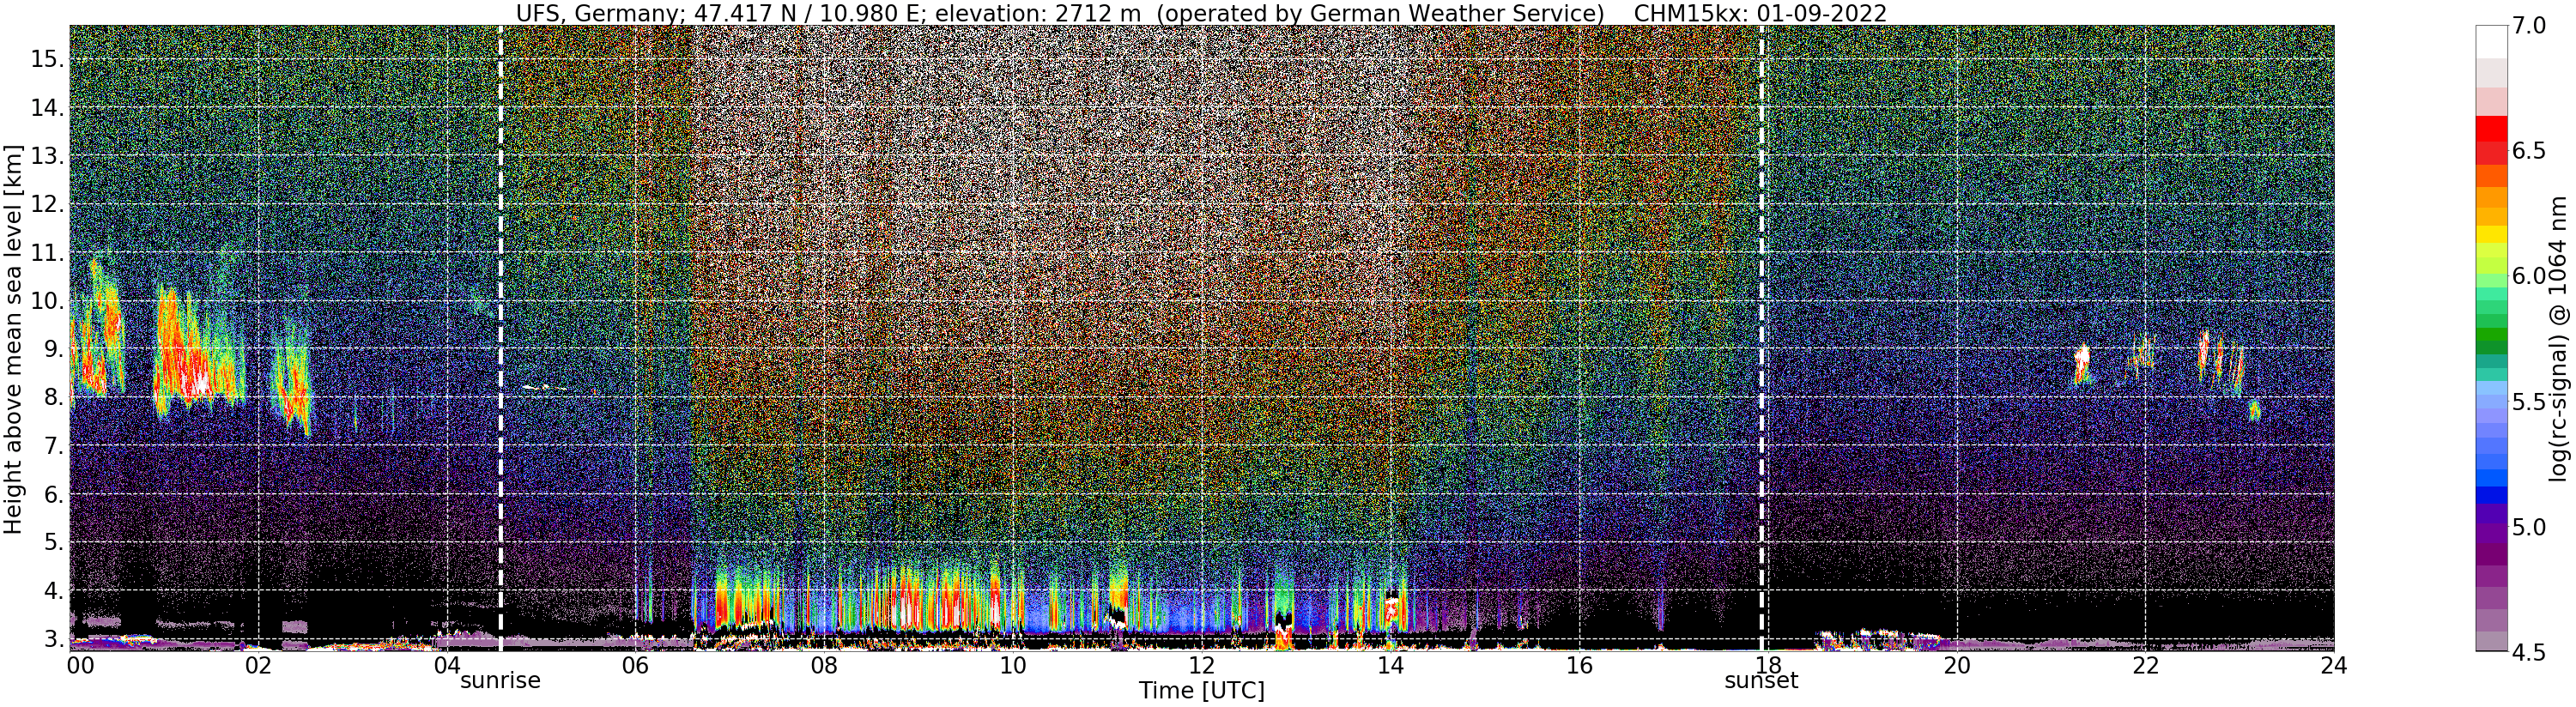Click the y-axis tick label '5.'
2576x707 pixels.
click(x=54, y=543)
